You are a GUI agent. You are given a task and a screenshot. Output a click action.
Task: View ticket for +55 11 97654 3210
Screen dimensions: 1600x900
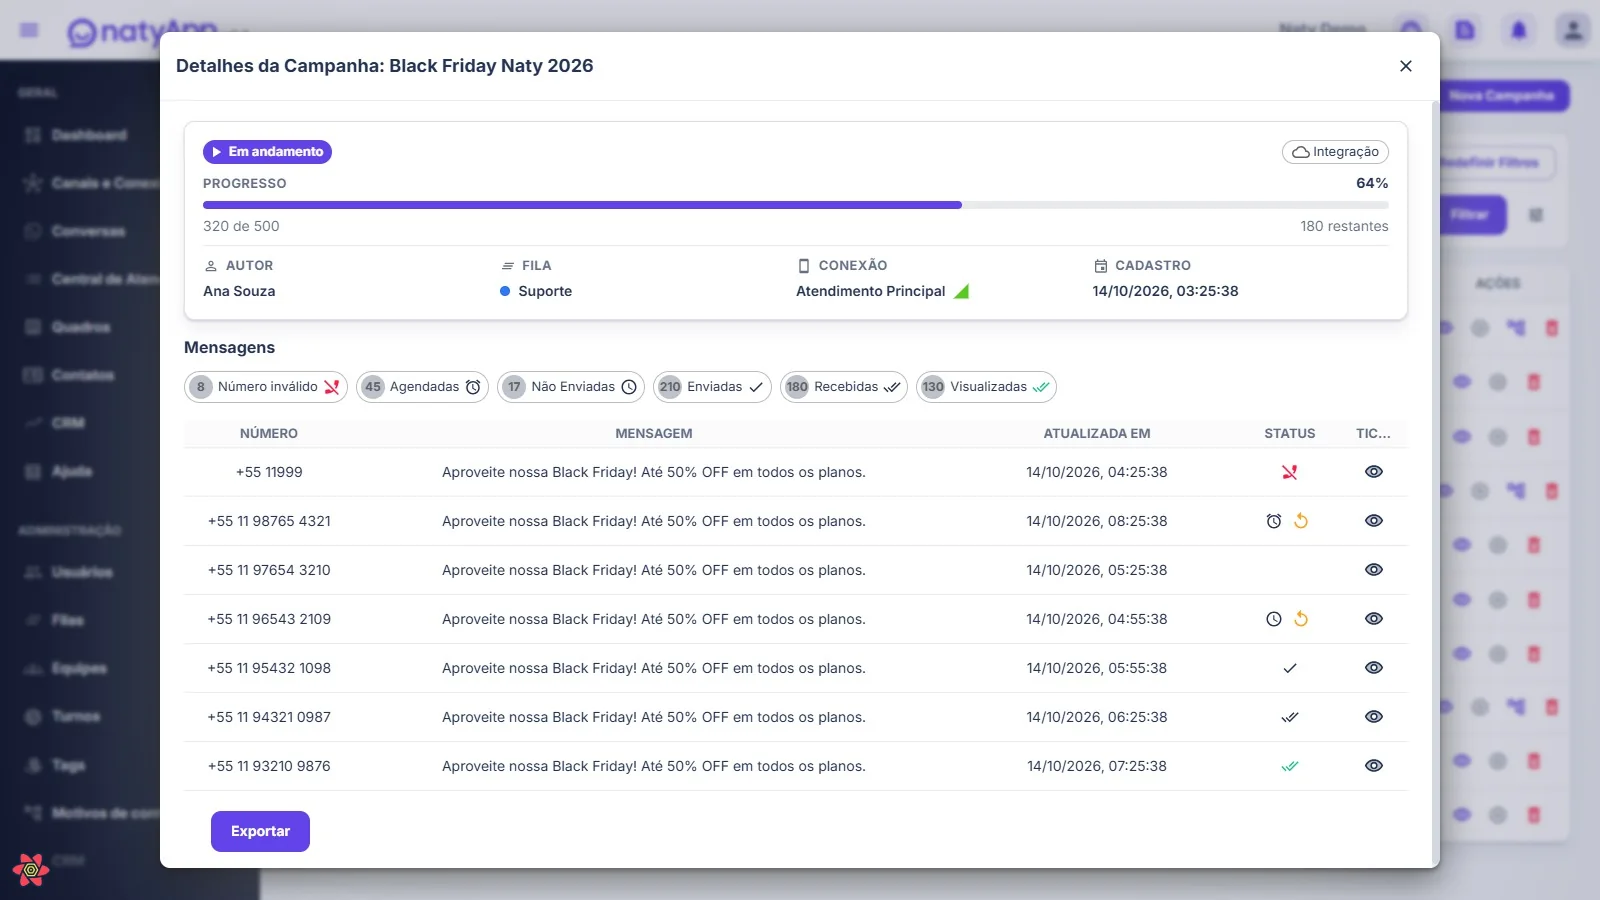pos(1374,570)
